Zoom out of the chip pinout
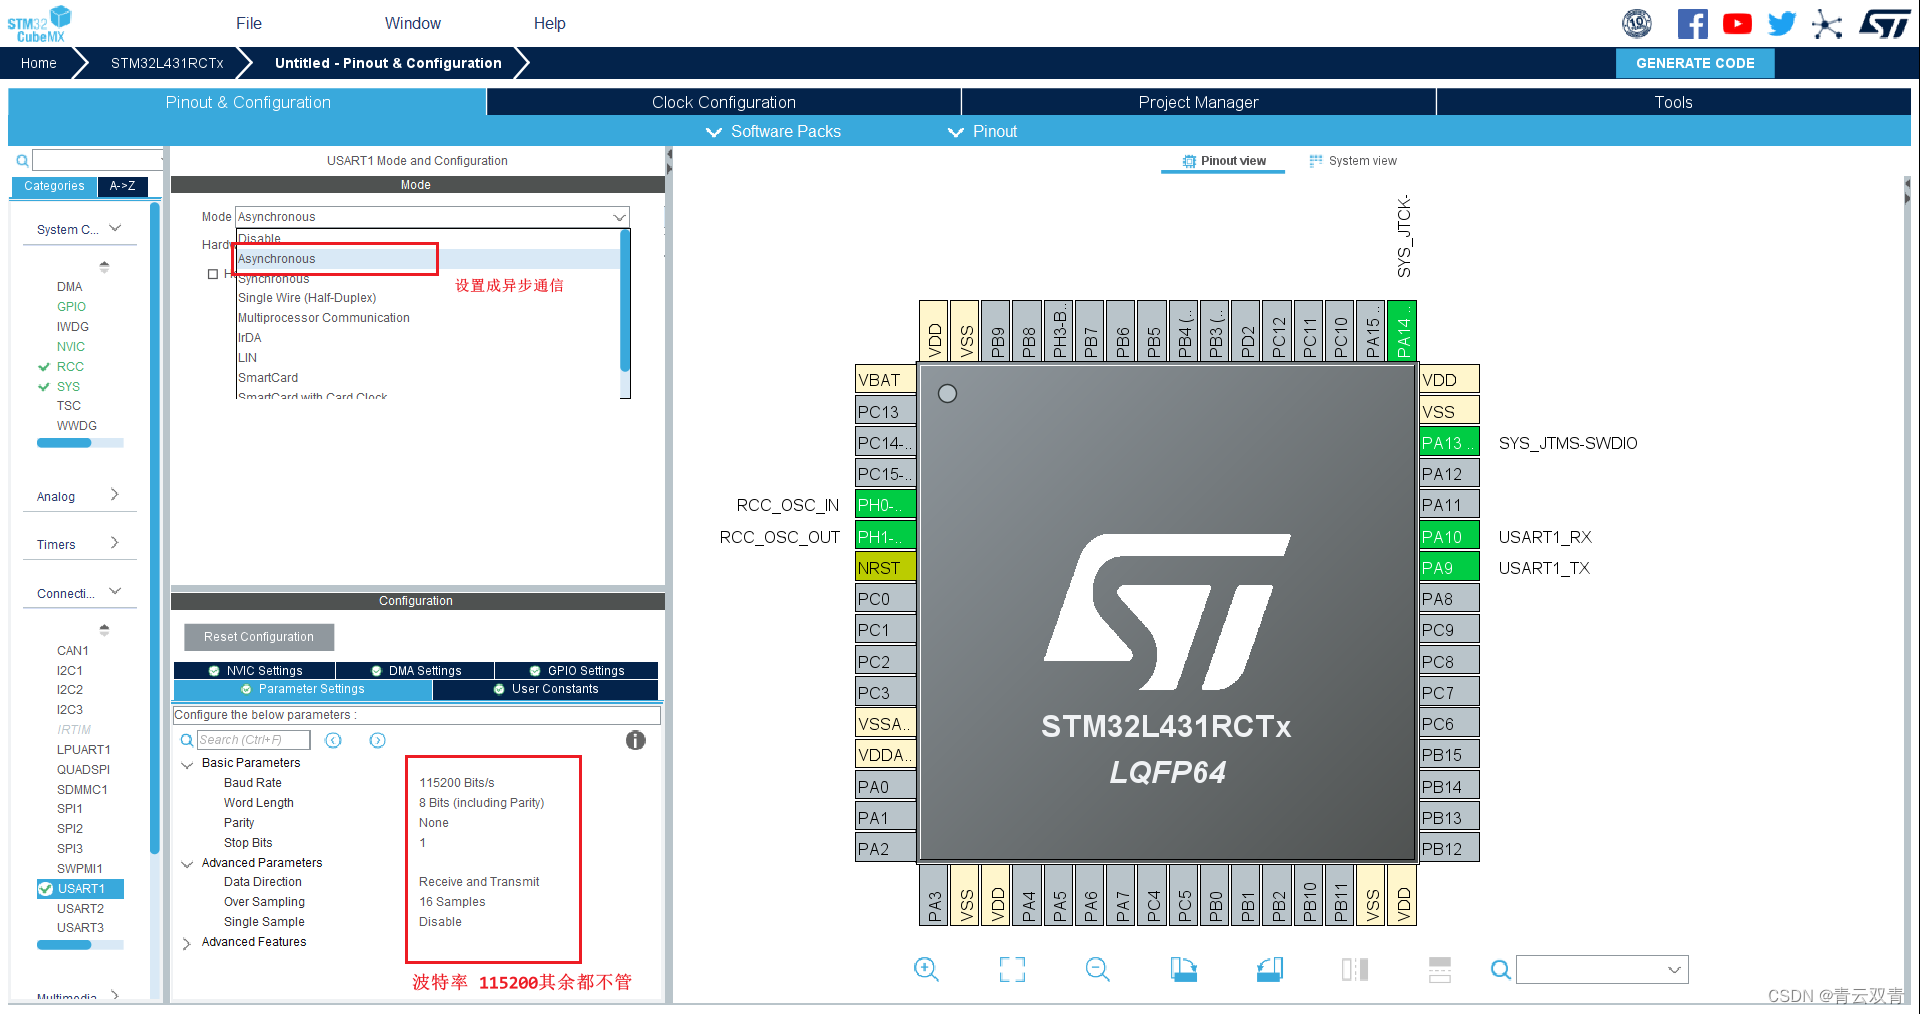 (x=1097, y=969)
